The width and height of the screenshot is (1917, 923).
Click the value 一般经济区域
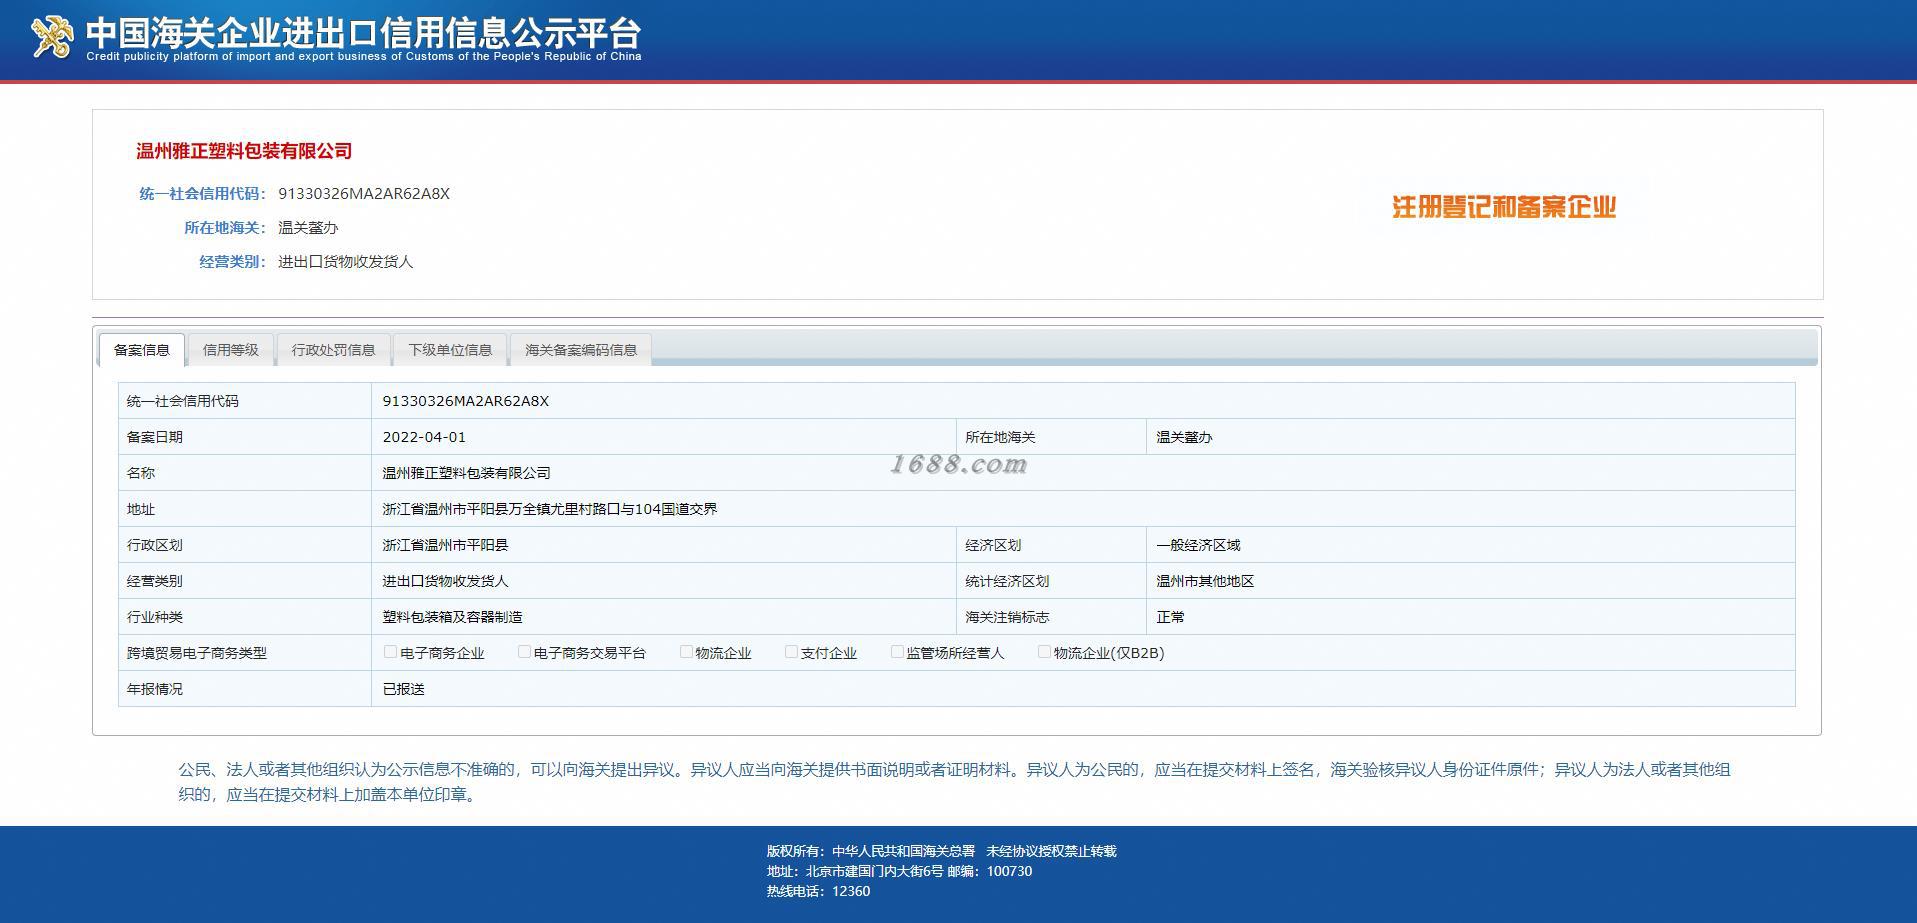(1198, 545)
